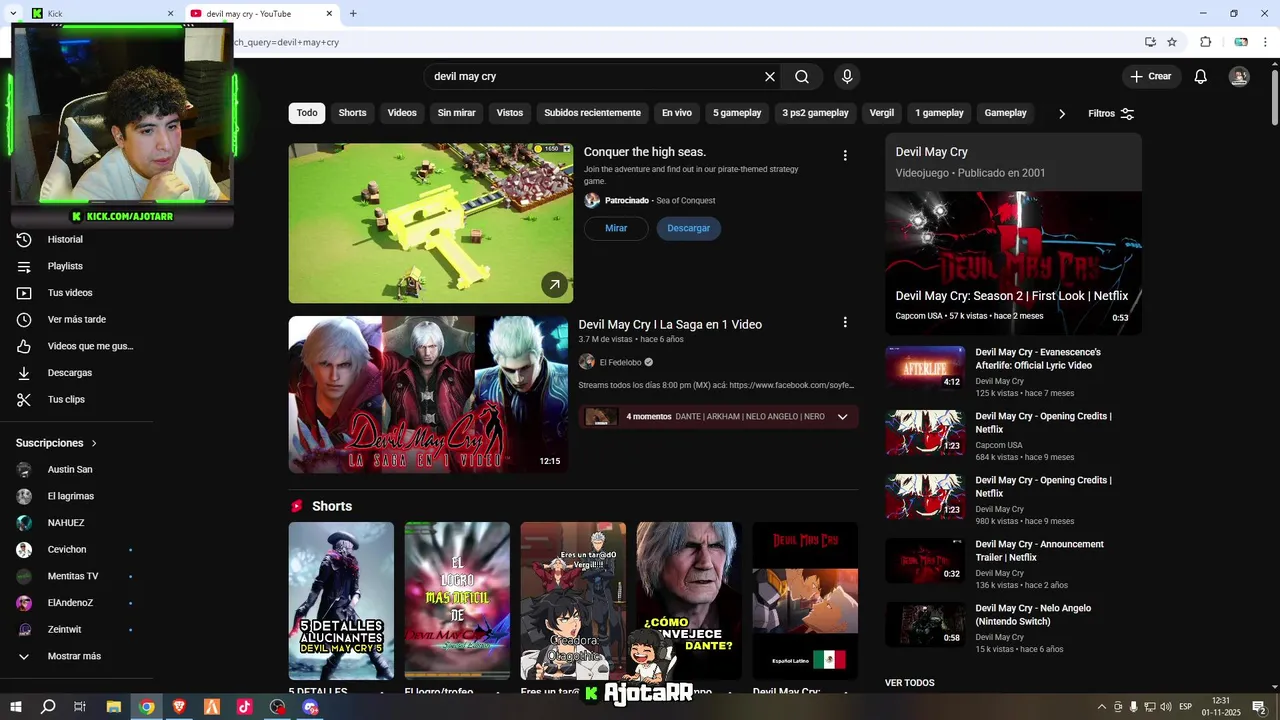The image size is (1280, 720).
Task: Click the install app icon in address bar
Action: point(1150,42)
